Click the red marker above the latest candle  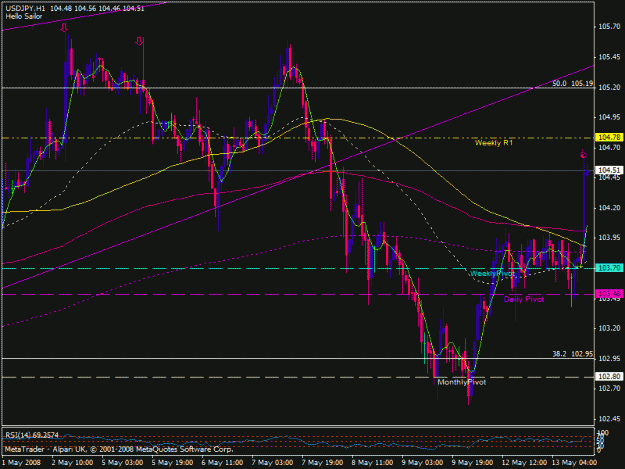click(x=583, y=154)
